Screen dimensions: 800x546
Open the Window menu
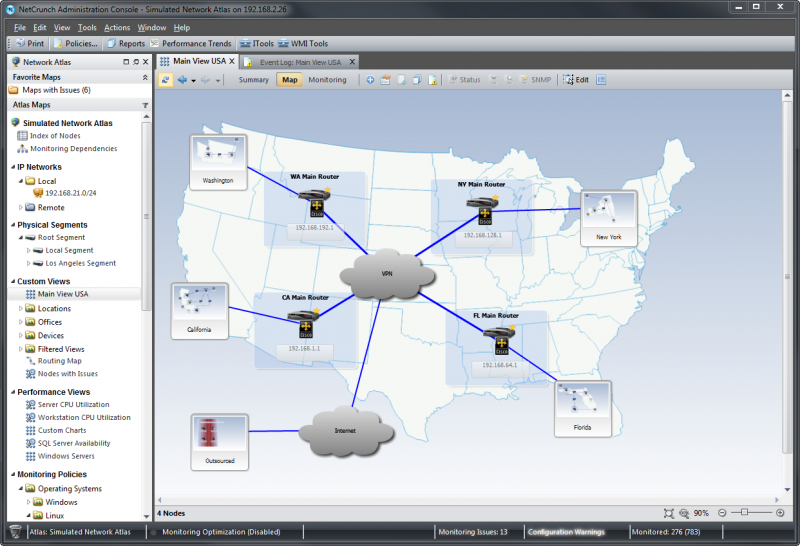[152, 28]
